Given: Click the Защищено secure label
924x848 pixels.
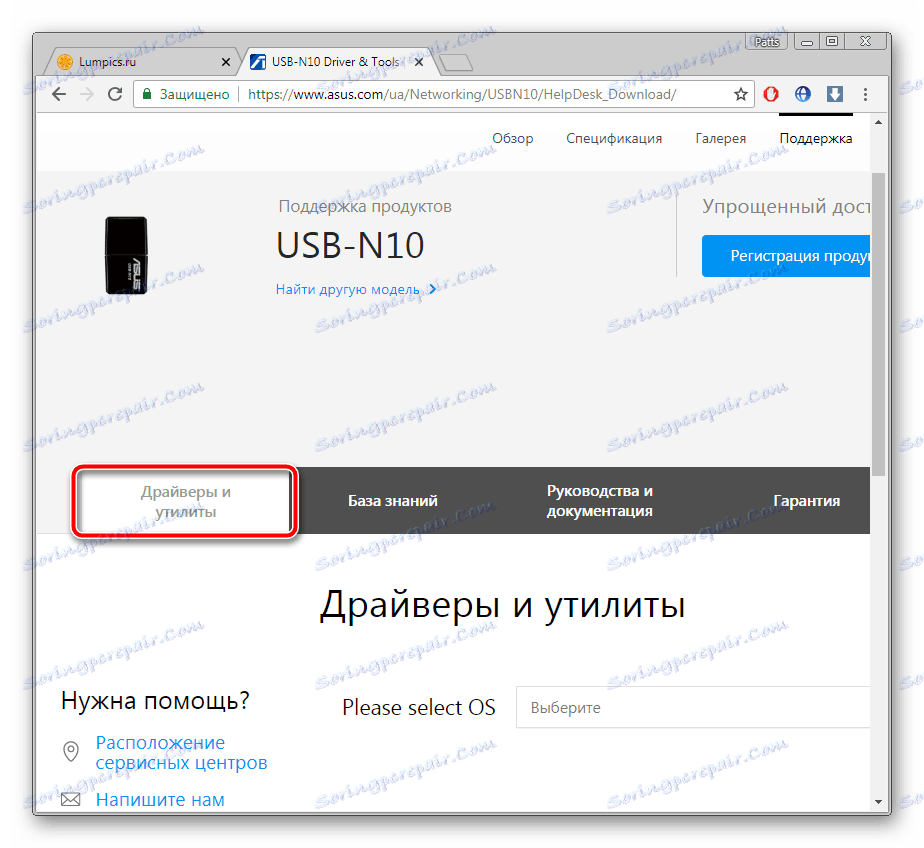Looking at the screenshot, I should click(194, 94).
